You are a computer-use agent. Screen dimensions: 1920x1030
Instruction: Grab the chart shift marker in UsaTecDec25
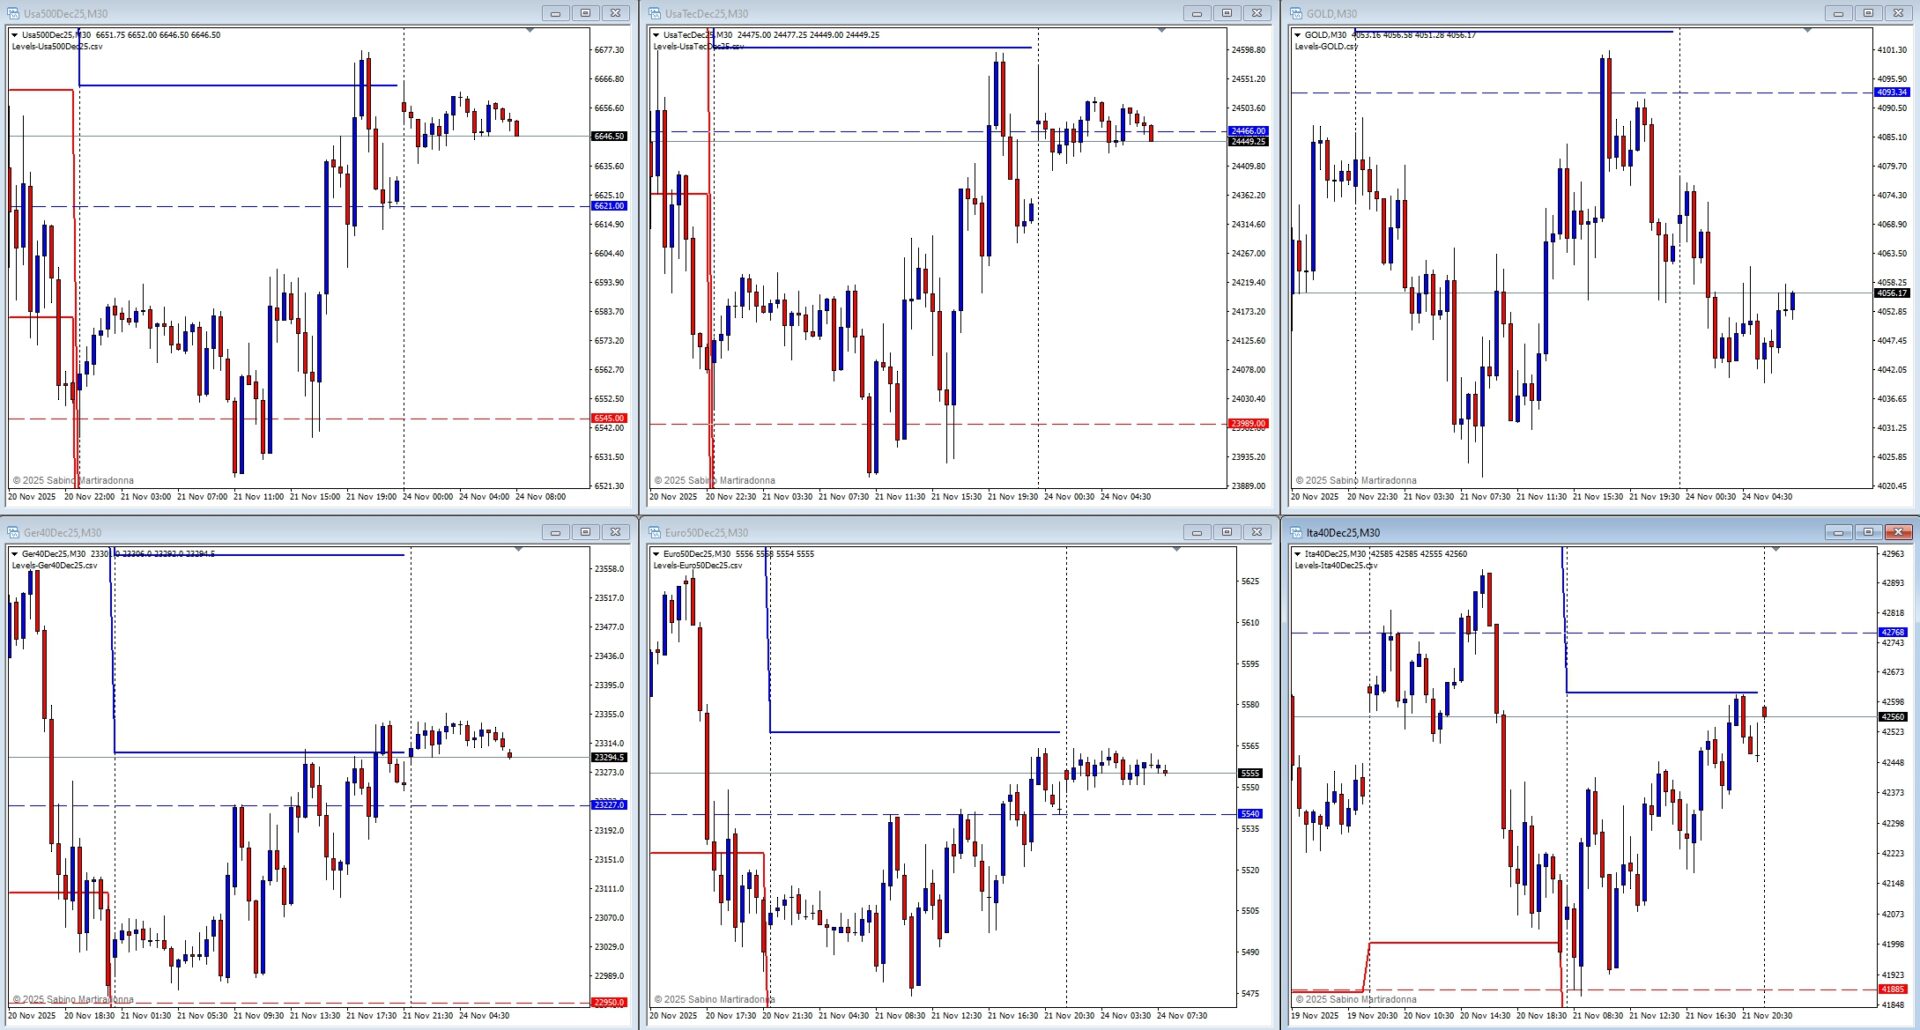coord(1162,31)
